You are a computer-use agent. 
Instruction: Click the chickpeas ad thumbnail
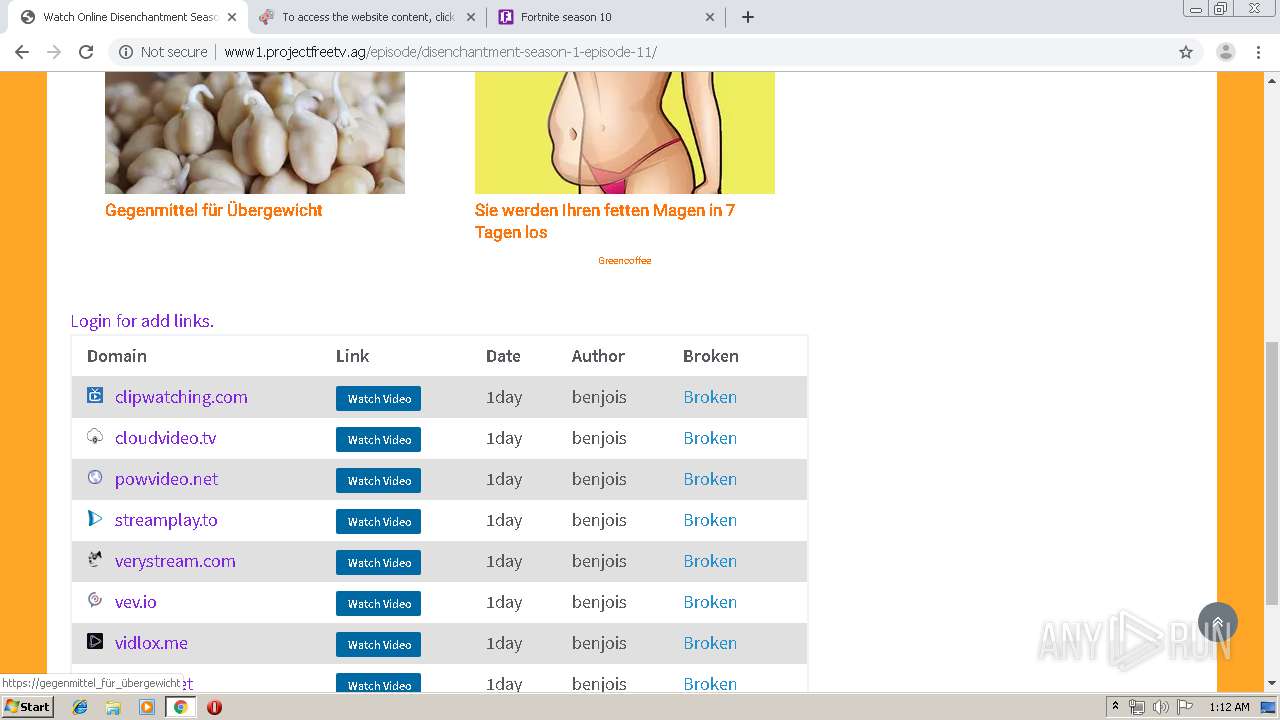pos(255,133)
